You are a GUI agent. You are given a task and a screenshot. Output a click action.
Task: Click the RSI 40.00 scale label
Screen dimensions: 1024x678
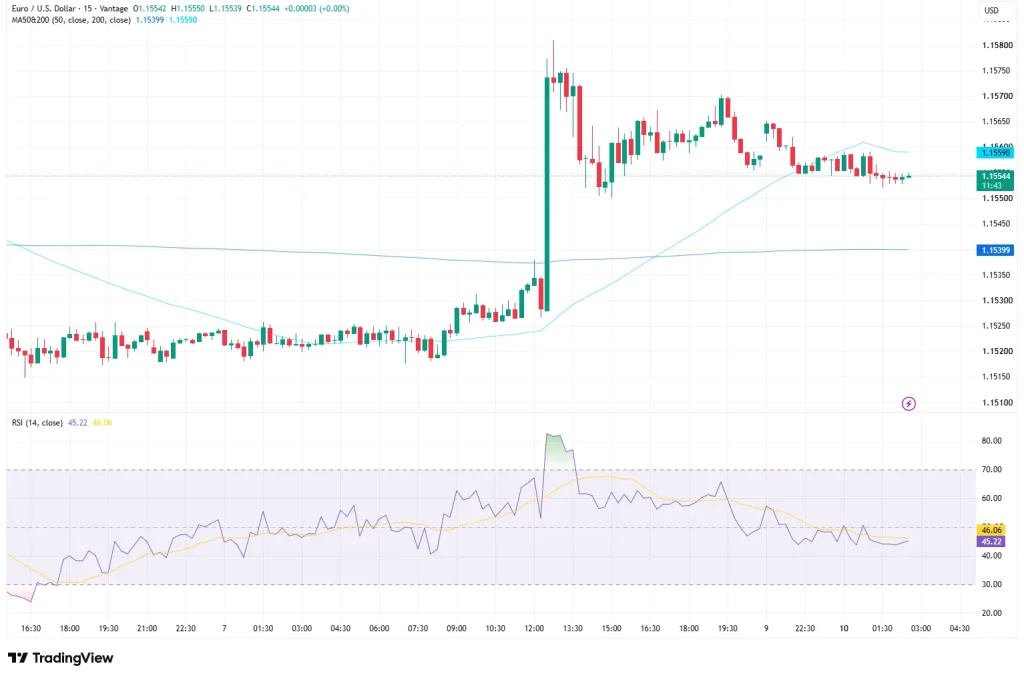991,556
